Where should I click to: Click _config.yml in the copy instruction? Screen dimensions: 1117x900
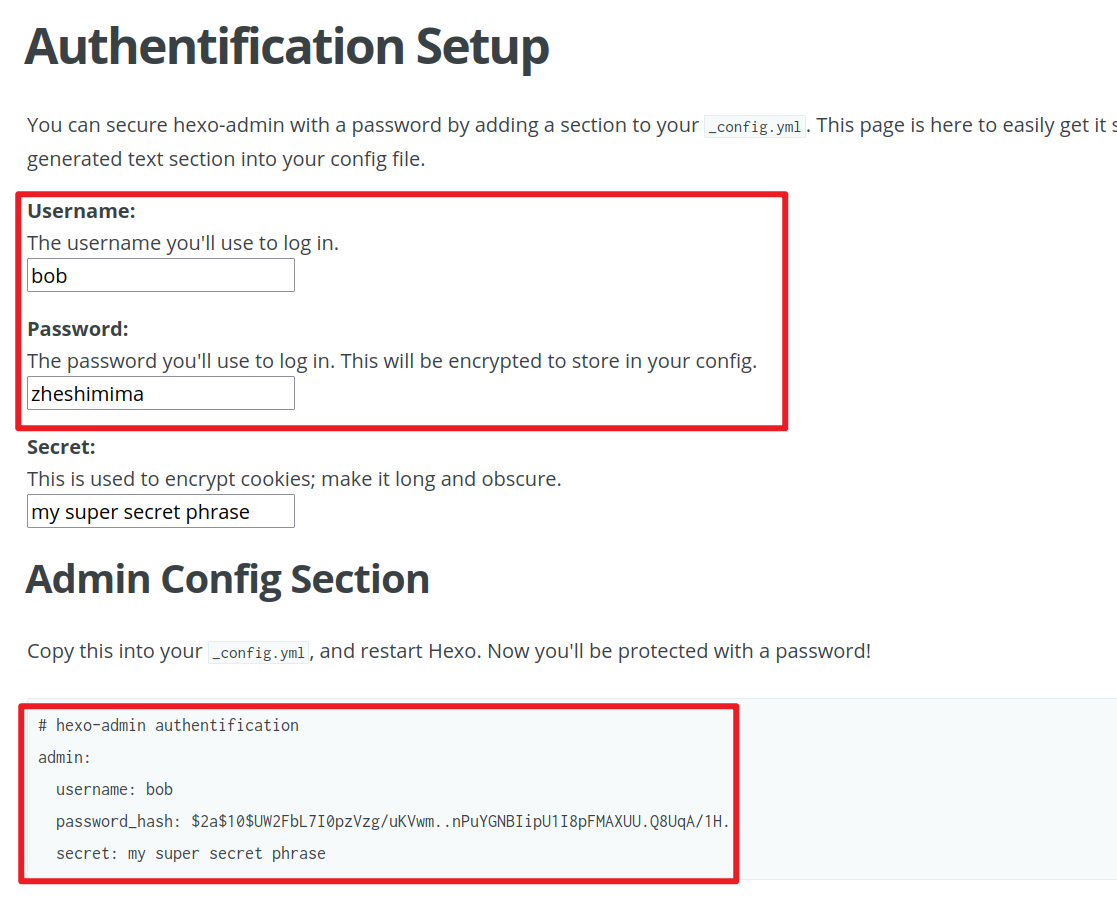click(259, 652)
